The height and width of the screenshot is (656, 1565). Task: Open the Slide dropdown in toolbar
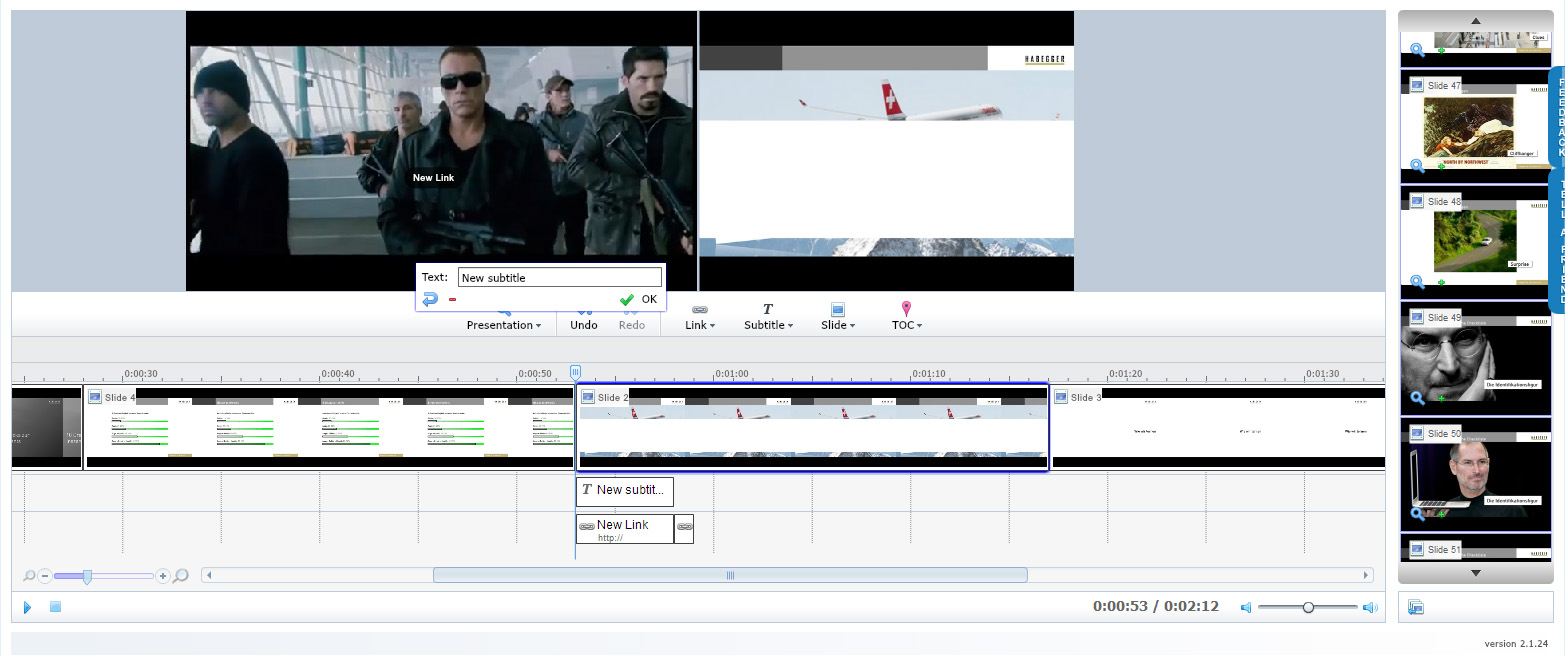[837, 325]
